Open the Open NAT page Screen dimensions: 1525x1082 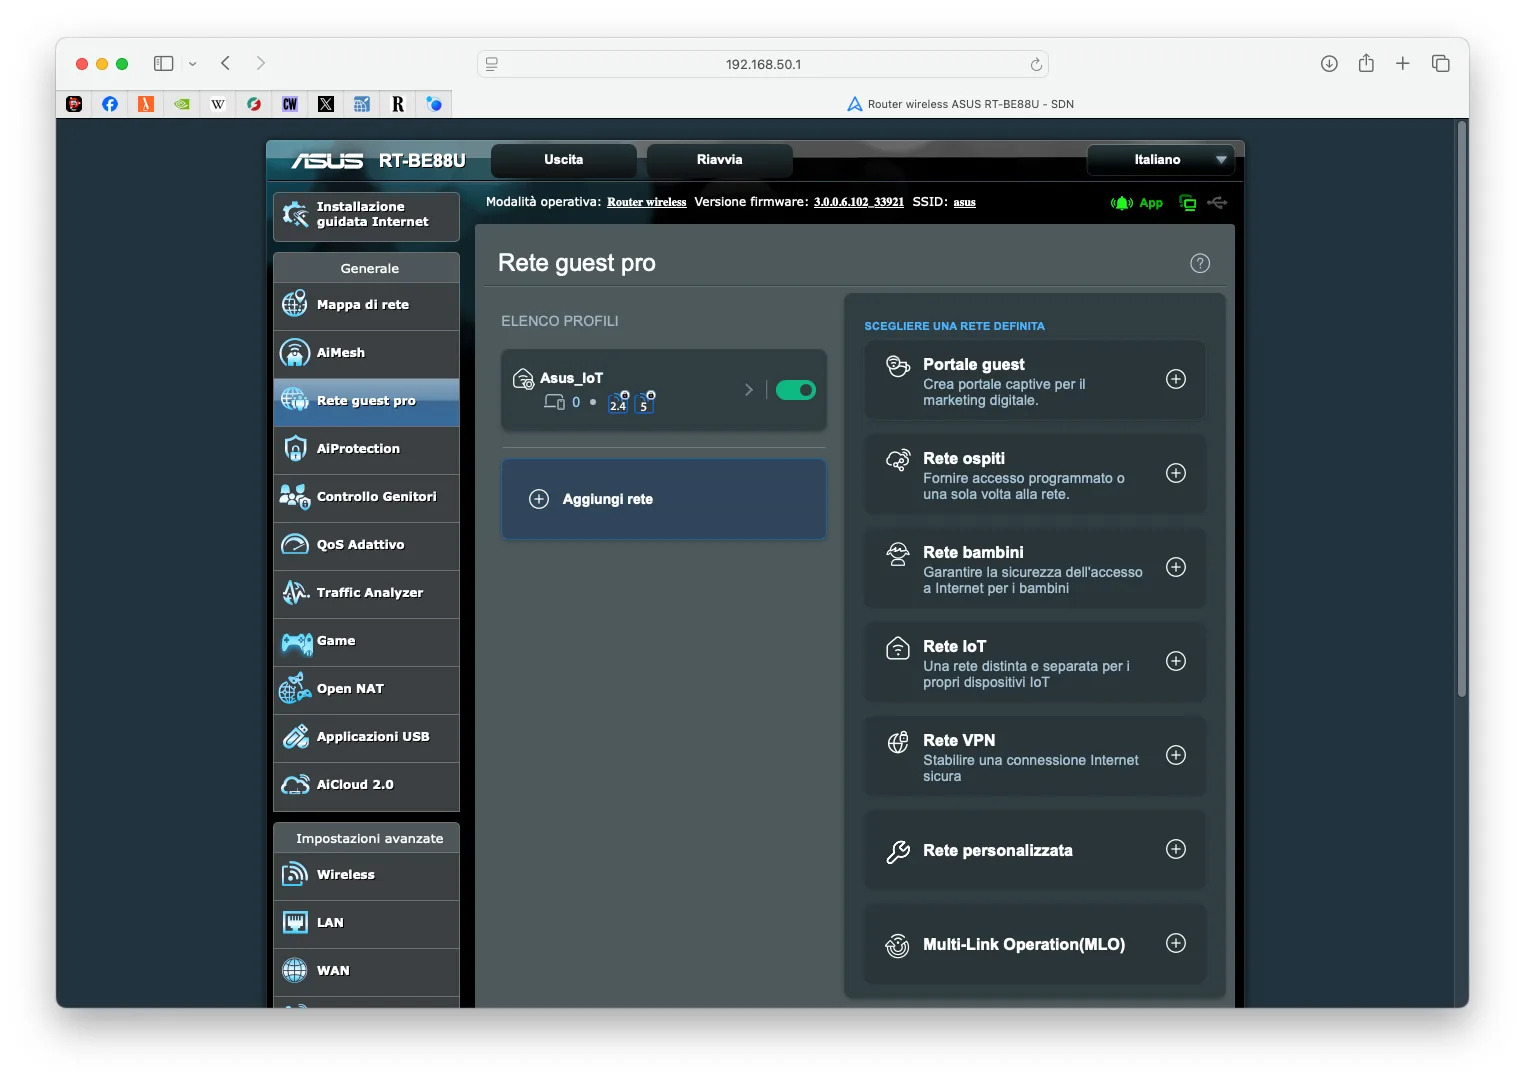pos(366,689)
